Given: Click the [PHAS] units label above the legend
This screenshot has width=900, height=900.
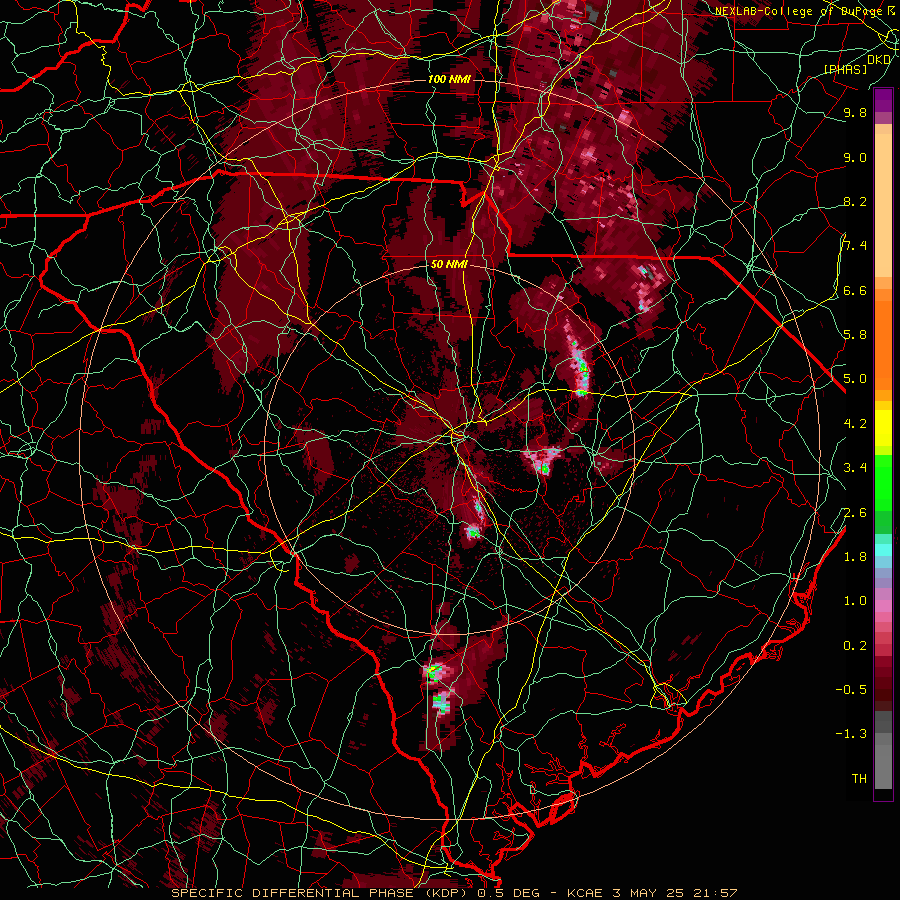Looking at the screenshot, I should 845,70.
